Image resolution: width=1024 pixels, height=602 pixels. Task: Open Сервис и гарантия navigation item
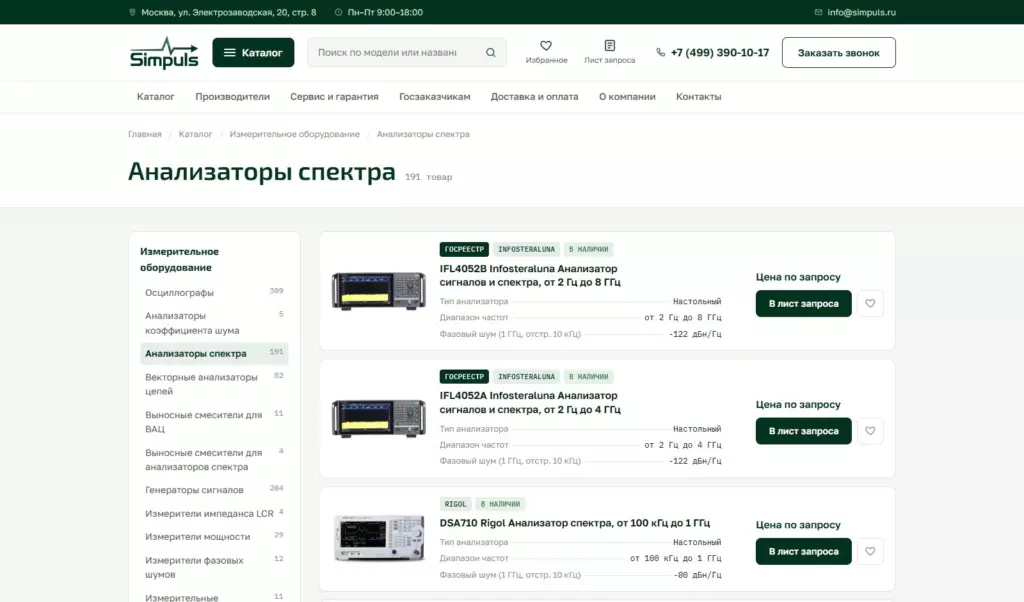click(x=334, y=97)
